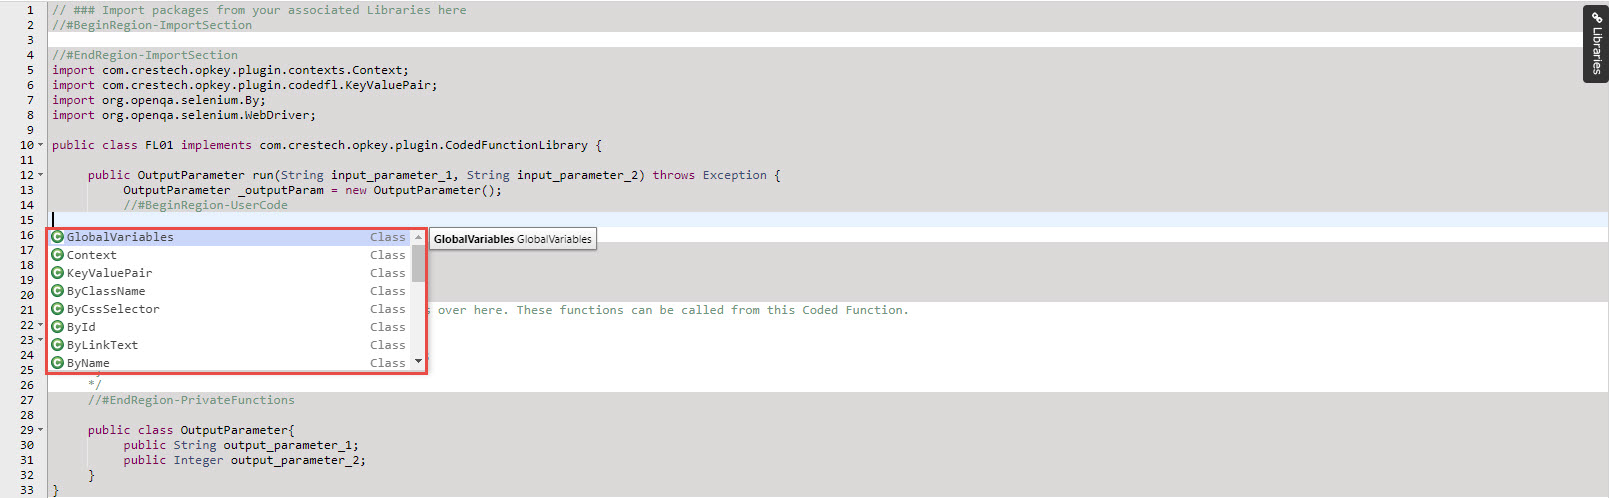
Task: Toggle the fold arrow at line 22
Action: click(x=41, y=325)
